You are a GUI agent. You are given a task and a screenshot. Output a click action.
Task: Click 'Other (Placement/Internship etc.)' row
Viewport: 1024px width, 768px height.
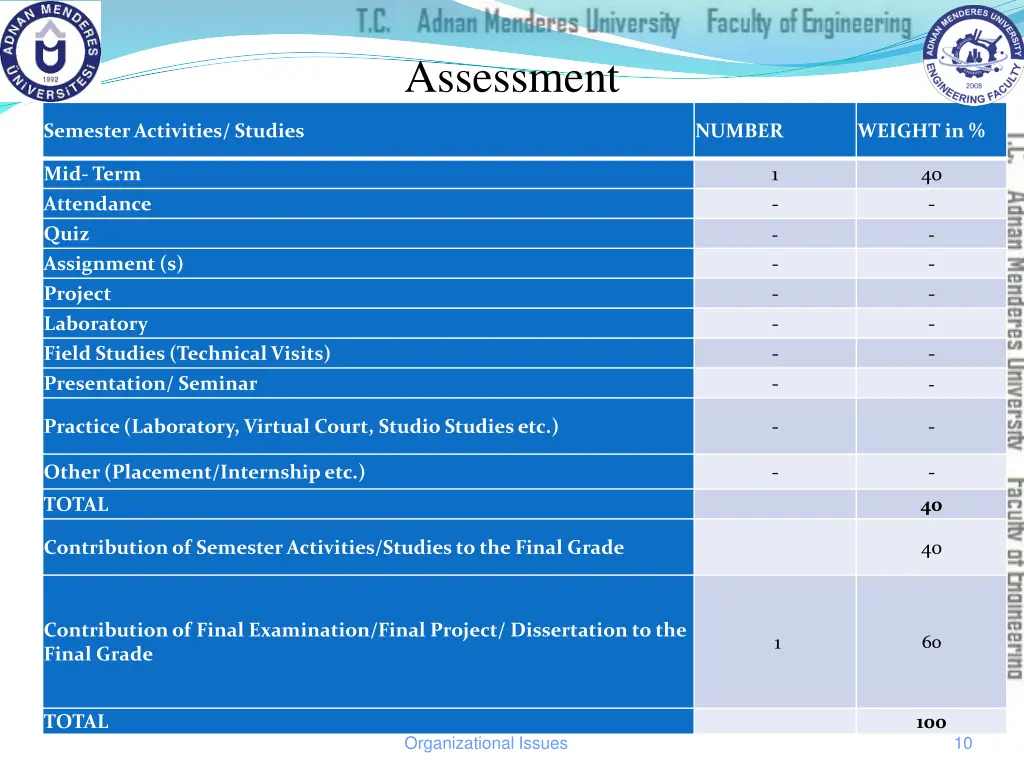point(368,472)
